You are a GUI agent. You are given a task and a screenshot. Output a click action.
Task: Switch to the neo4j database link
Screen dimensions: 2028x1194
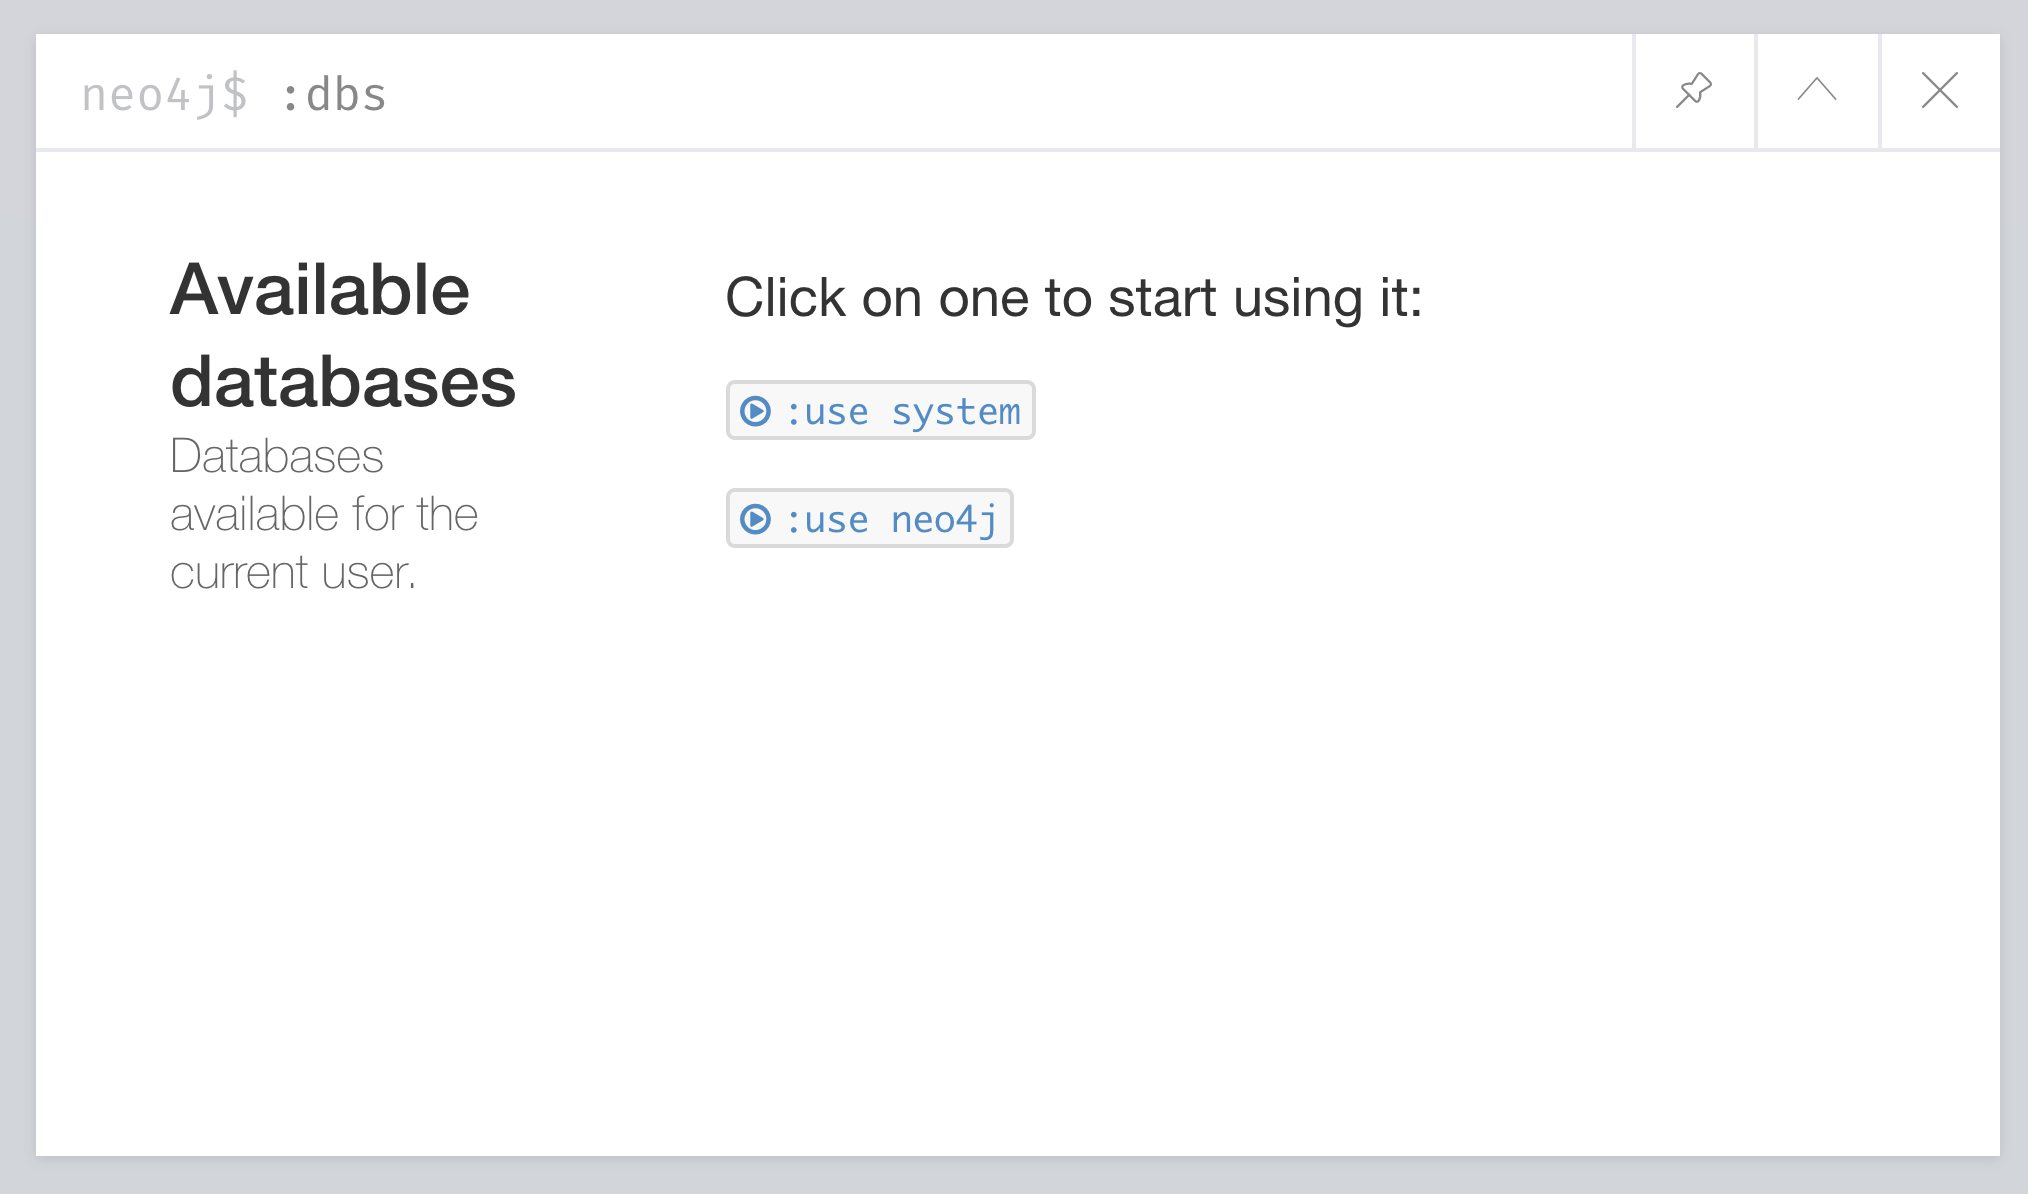click(x=870, y=519)
